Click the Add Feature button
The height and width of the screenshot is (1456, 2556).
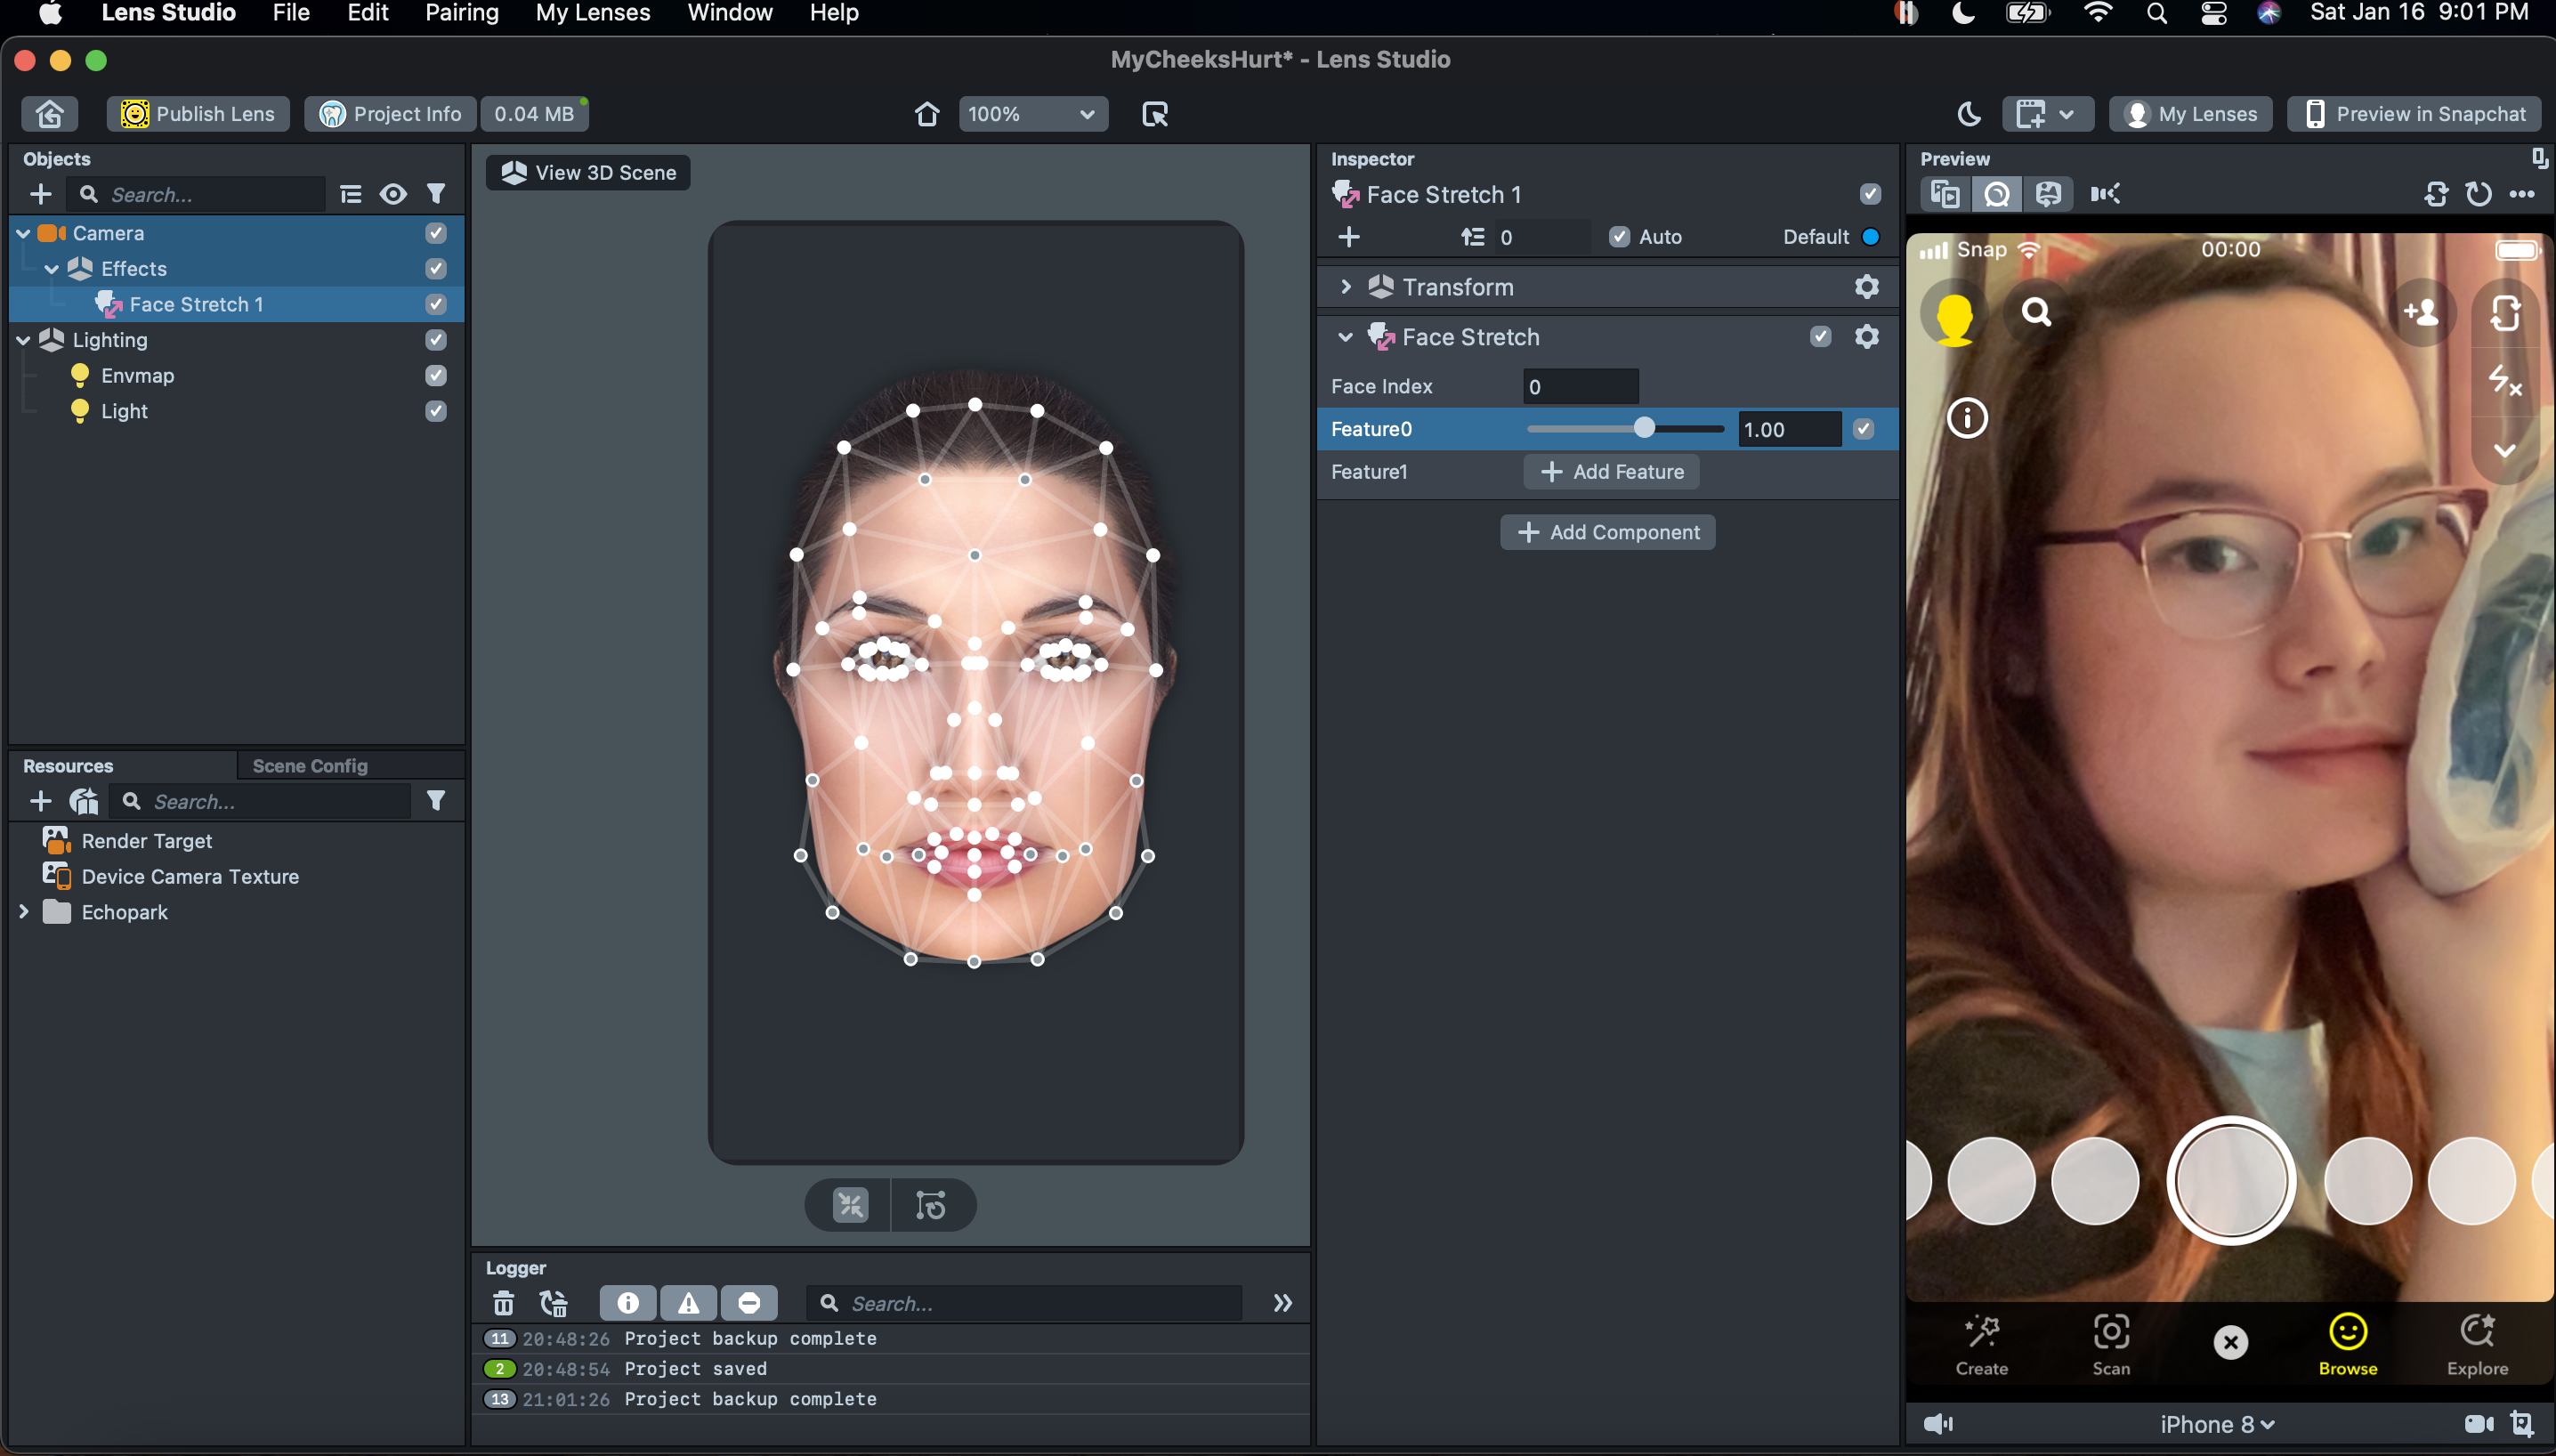(x=1611, y=472)
